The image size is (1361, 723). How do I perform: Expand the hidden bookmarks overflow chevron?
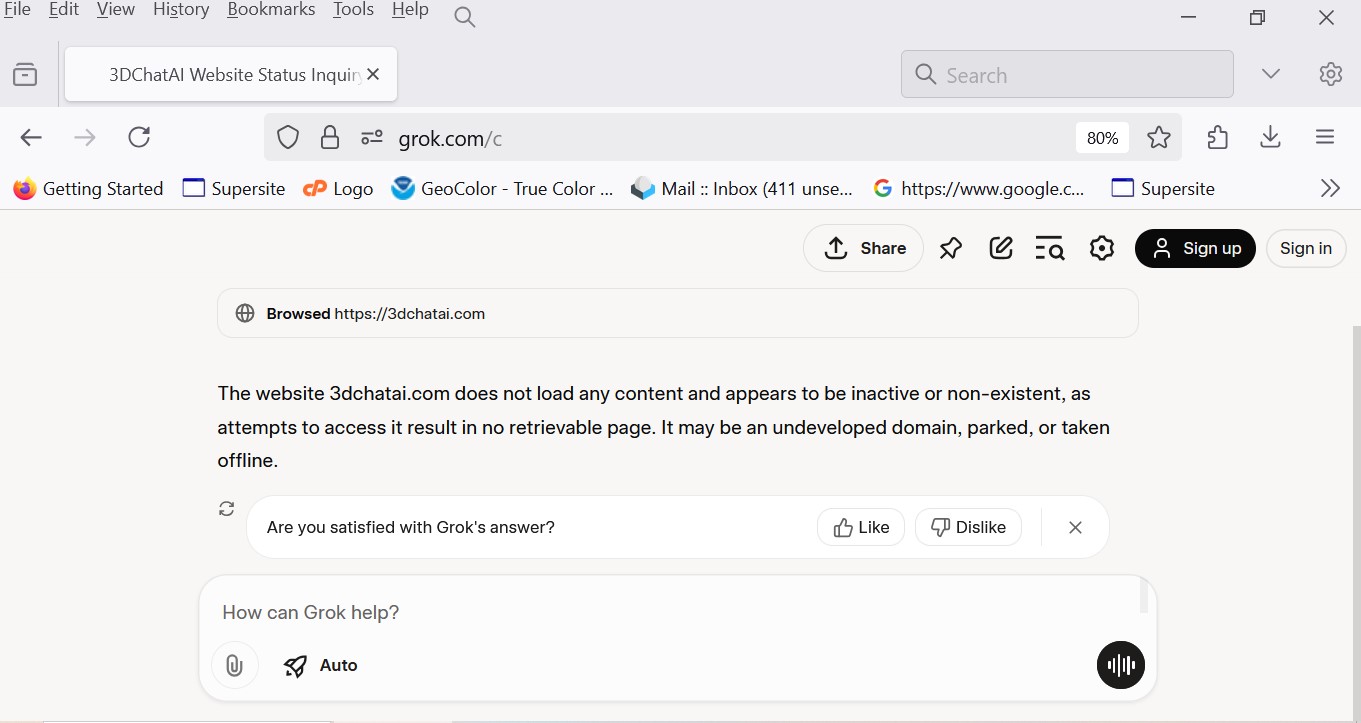(x=1329, y=188)
